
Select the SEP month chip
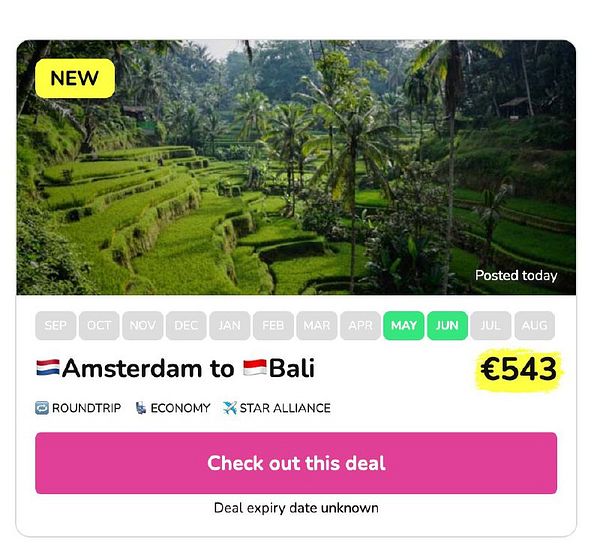[55, 326]
